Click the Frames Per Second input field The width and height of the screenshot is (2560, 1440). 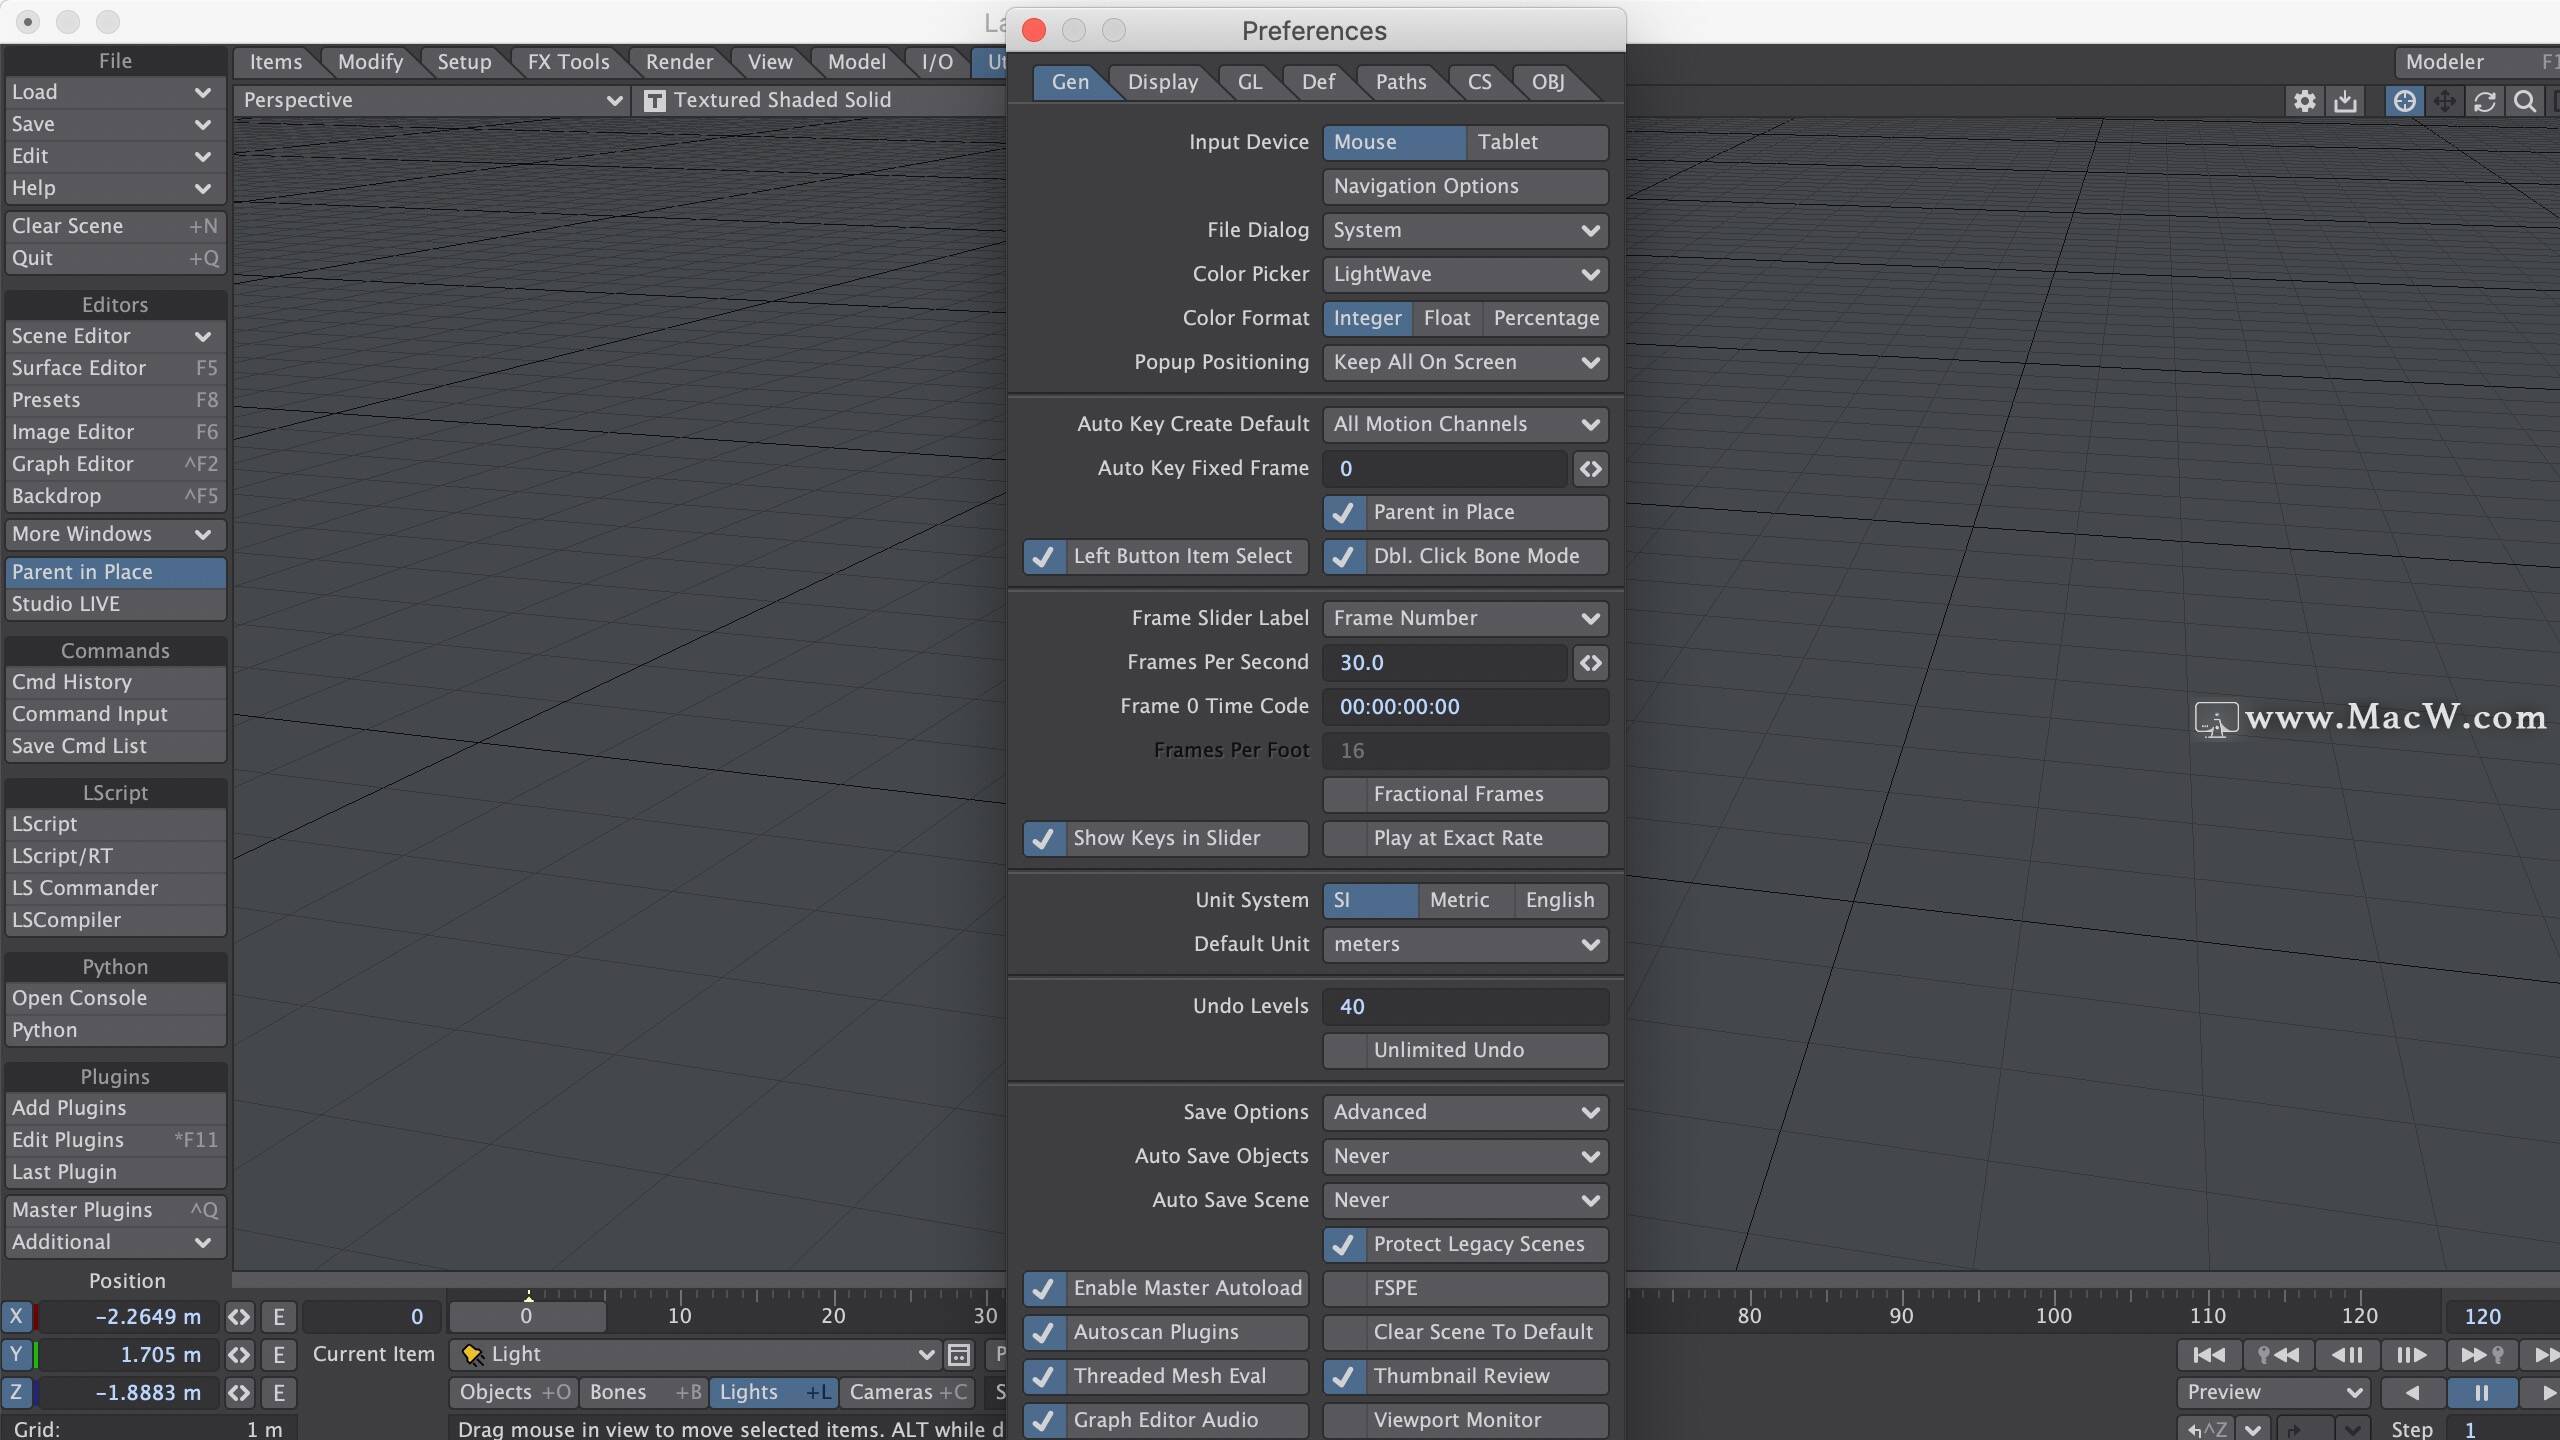pyautogui.click(x=1449, y=661)
